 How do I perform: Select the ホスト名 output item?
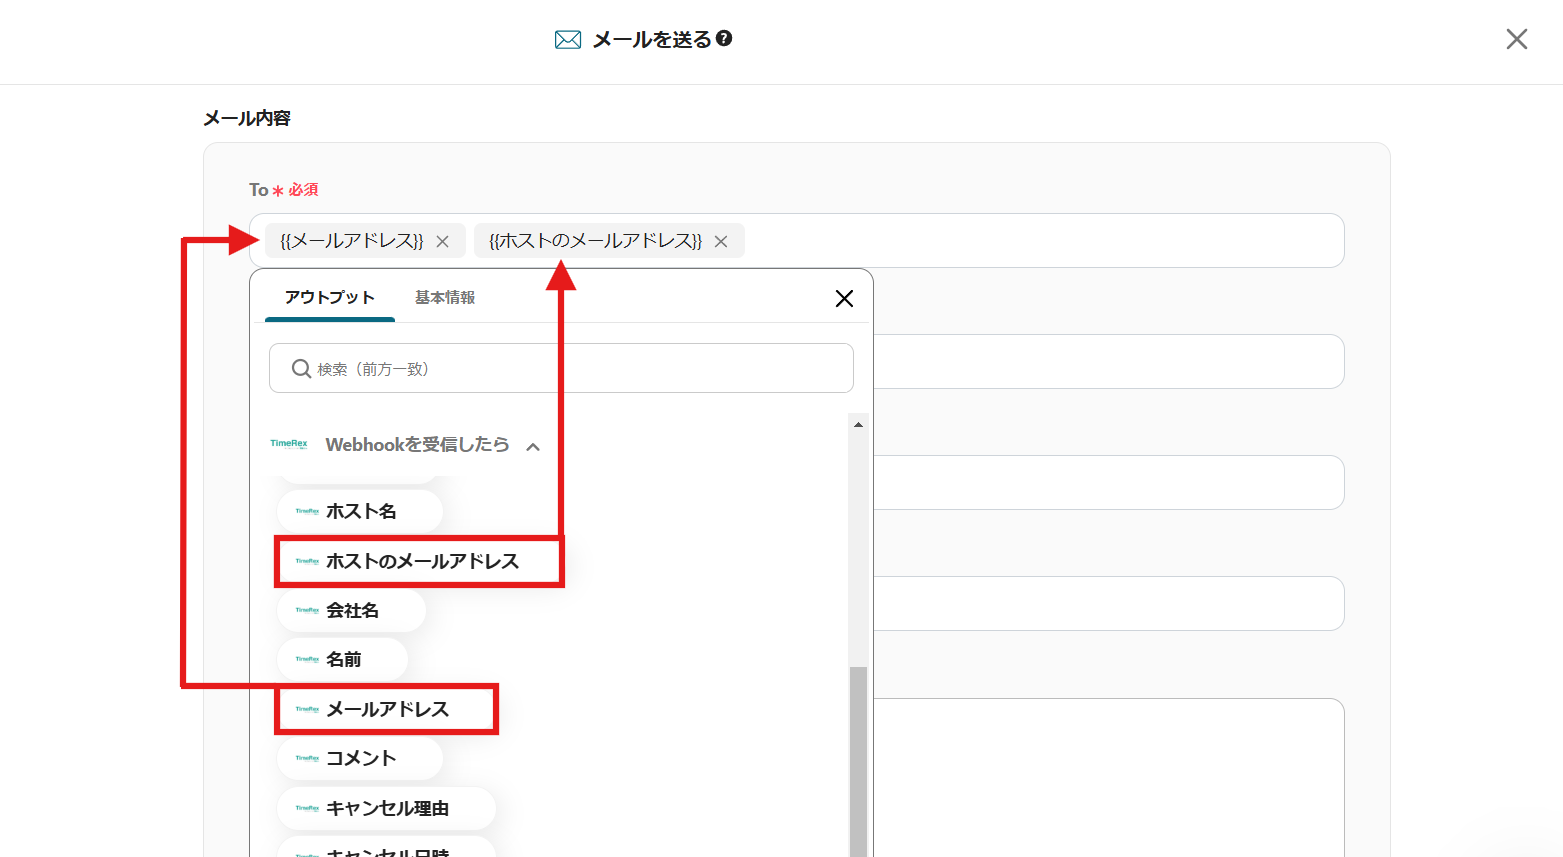coord(360,511)
